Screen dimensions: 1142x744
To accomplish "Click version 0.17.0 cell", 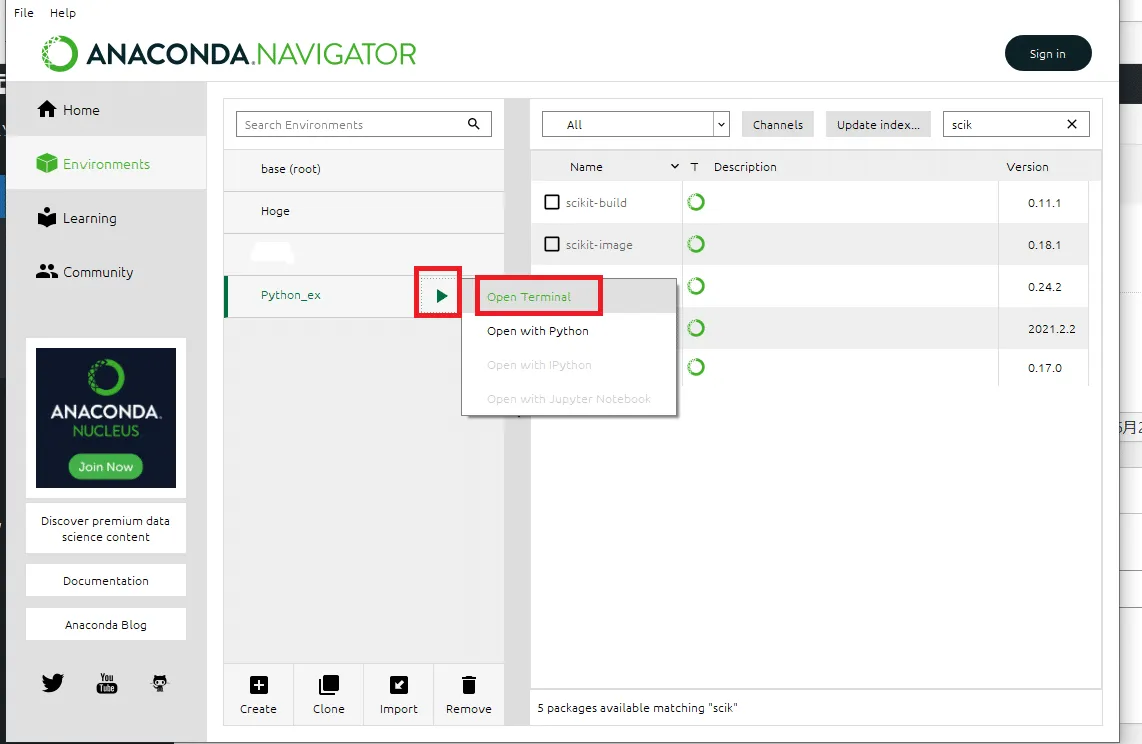I will pyautogui.click(x=1044, y=368).
